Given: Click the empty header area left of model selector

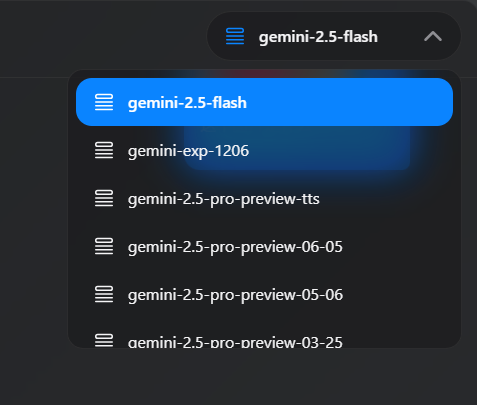Looking at the screenshot, I should [x=100, y=37].
